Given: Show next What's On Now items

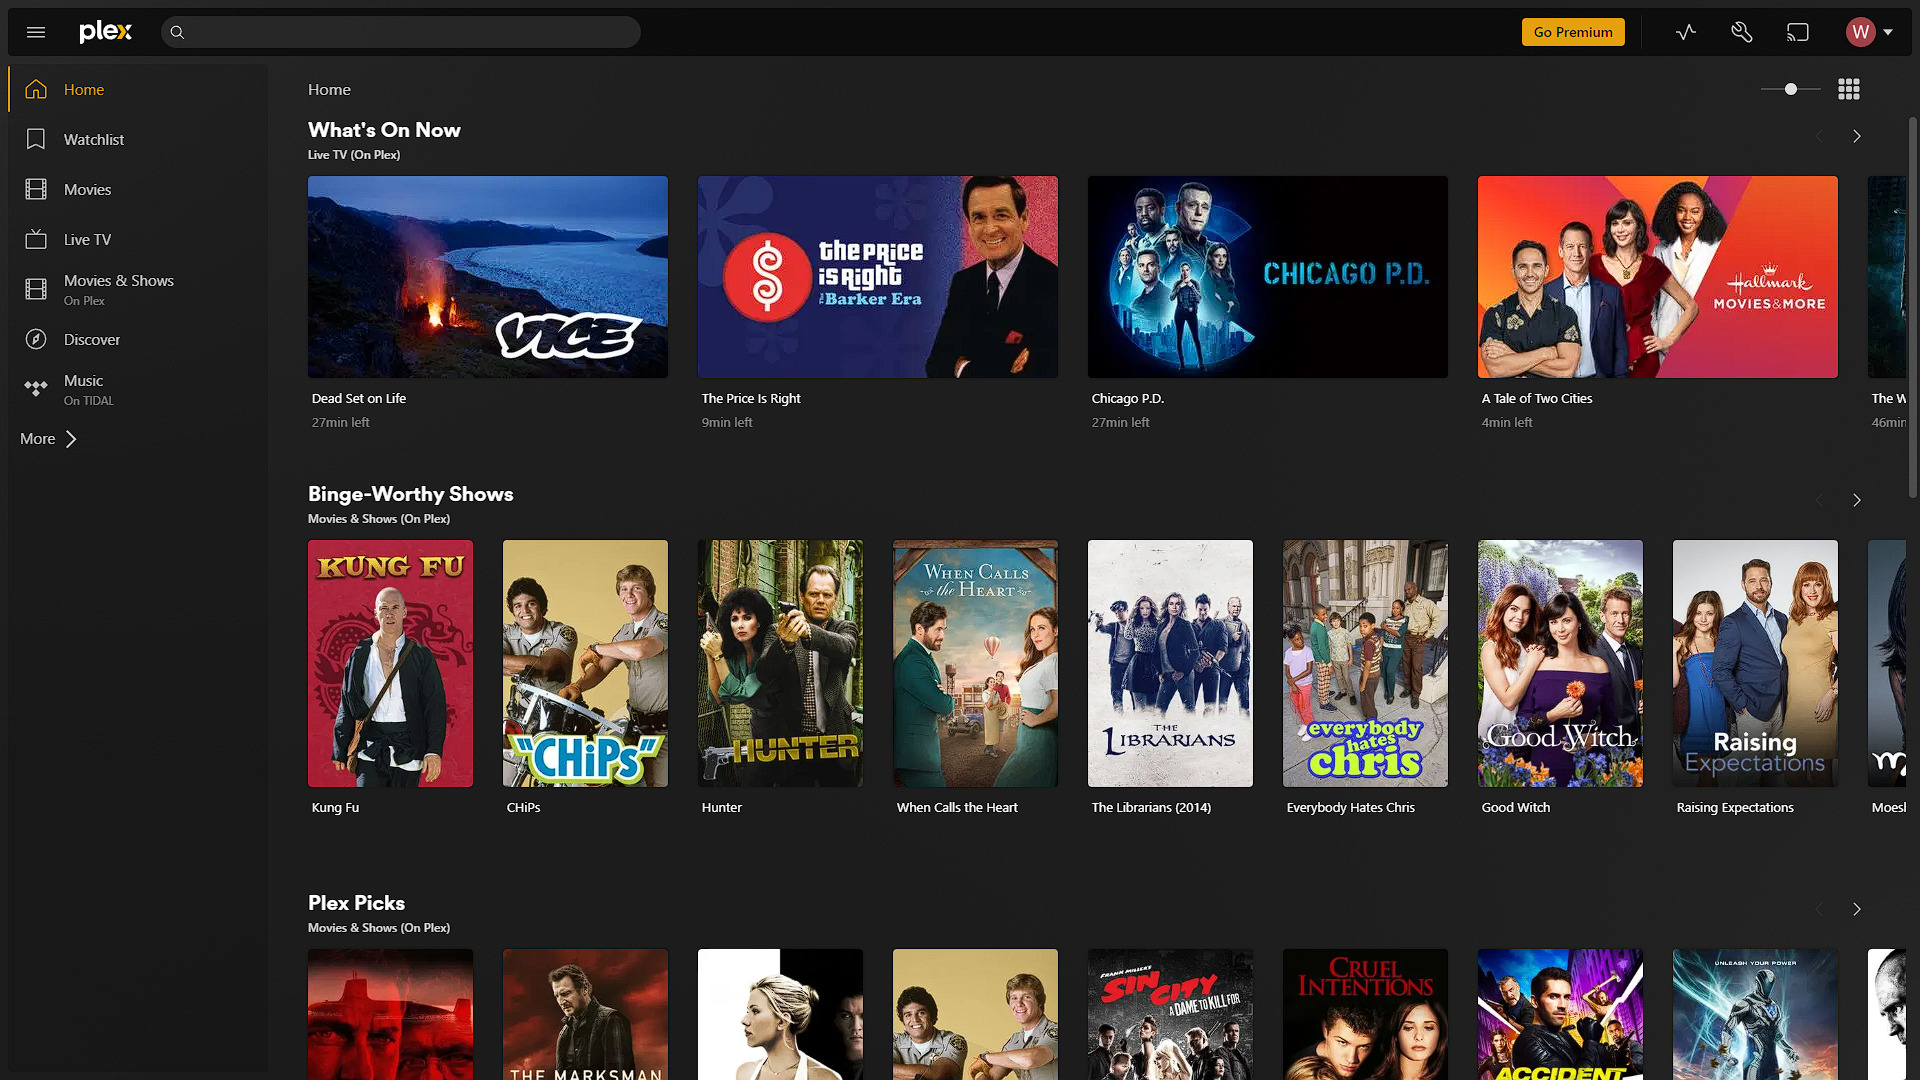Looking at the screenshot, I should (1857, 136).
